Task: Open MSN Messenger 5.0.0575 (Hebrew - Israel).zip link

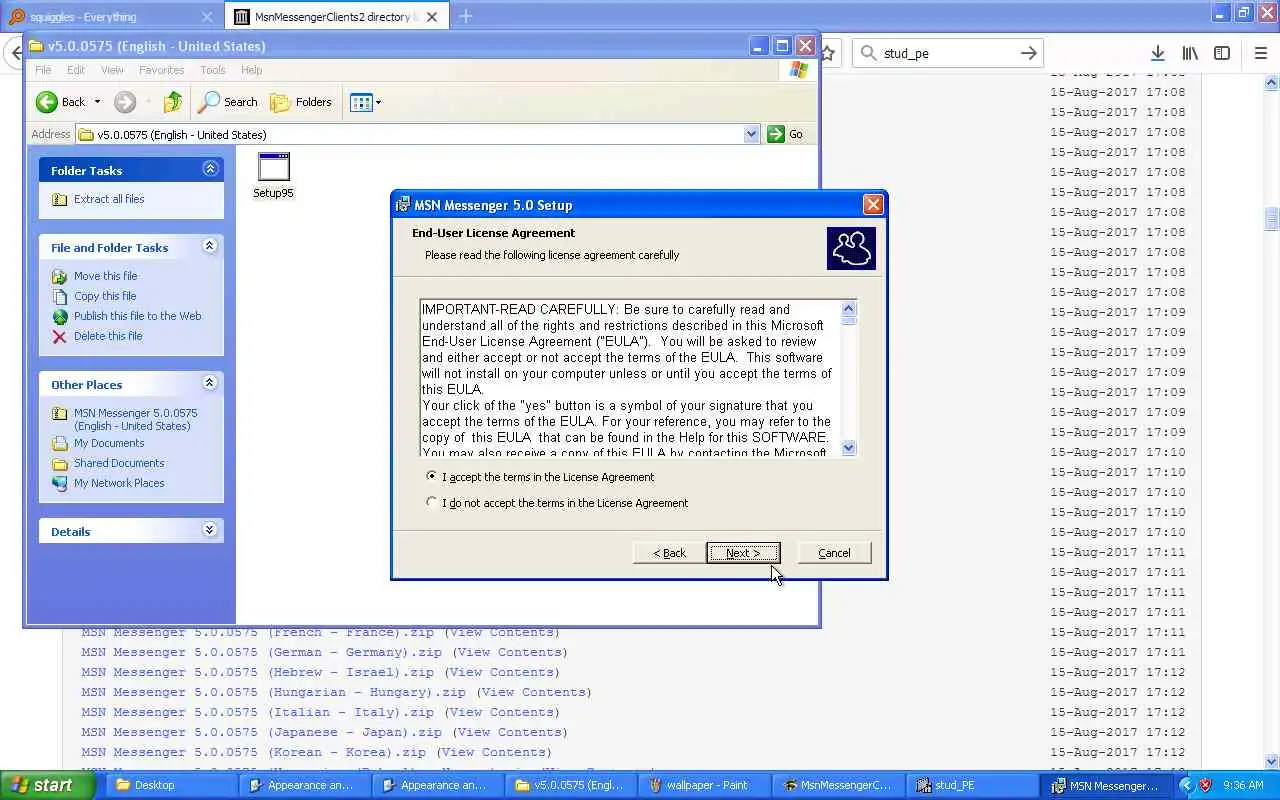Action: pyautogui.click(x=258, y=672)
